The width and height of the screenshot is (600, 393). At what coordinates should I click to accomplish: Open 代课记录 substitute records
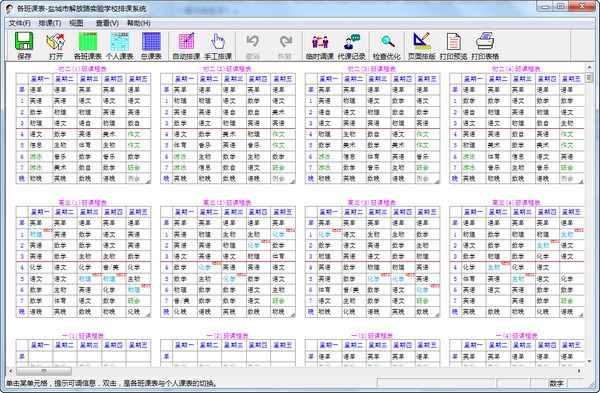352,46
